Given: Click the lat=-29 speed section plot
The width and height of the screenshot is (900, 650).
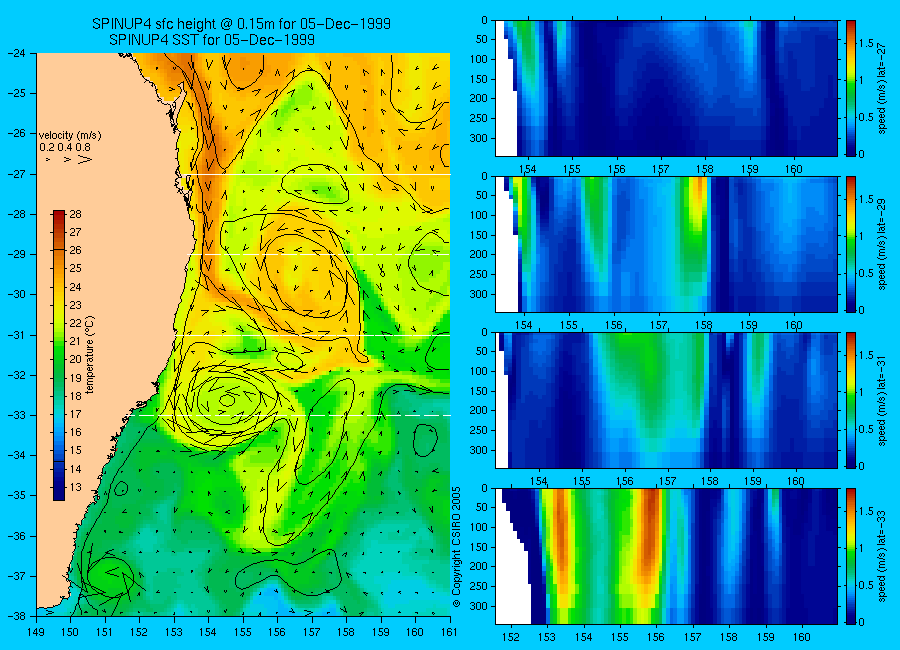Looking at the screenshot, I should (x=666, y=244).
